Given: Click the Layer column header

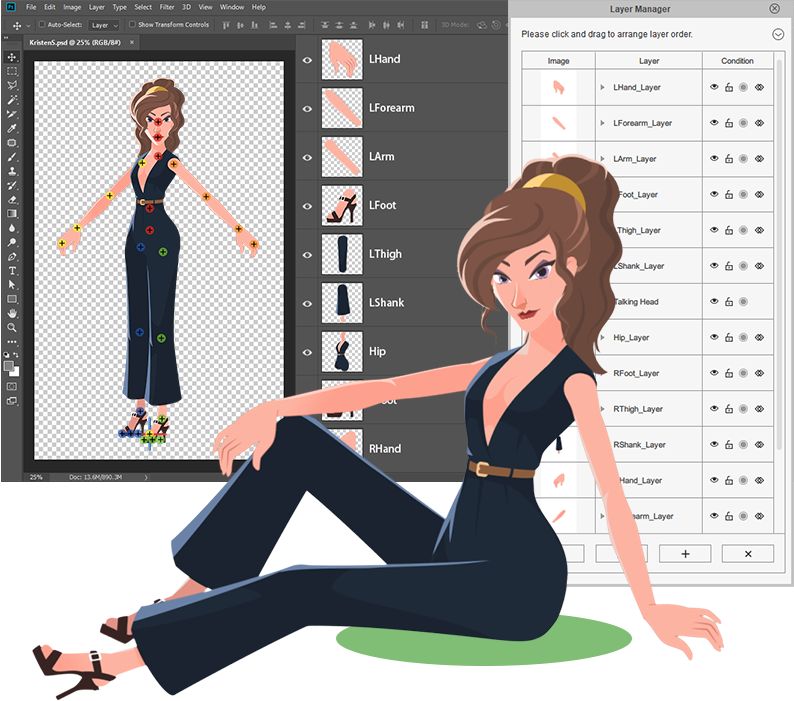Looking at the screenshot, I should (x=649, y=61).
